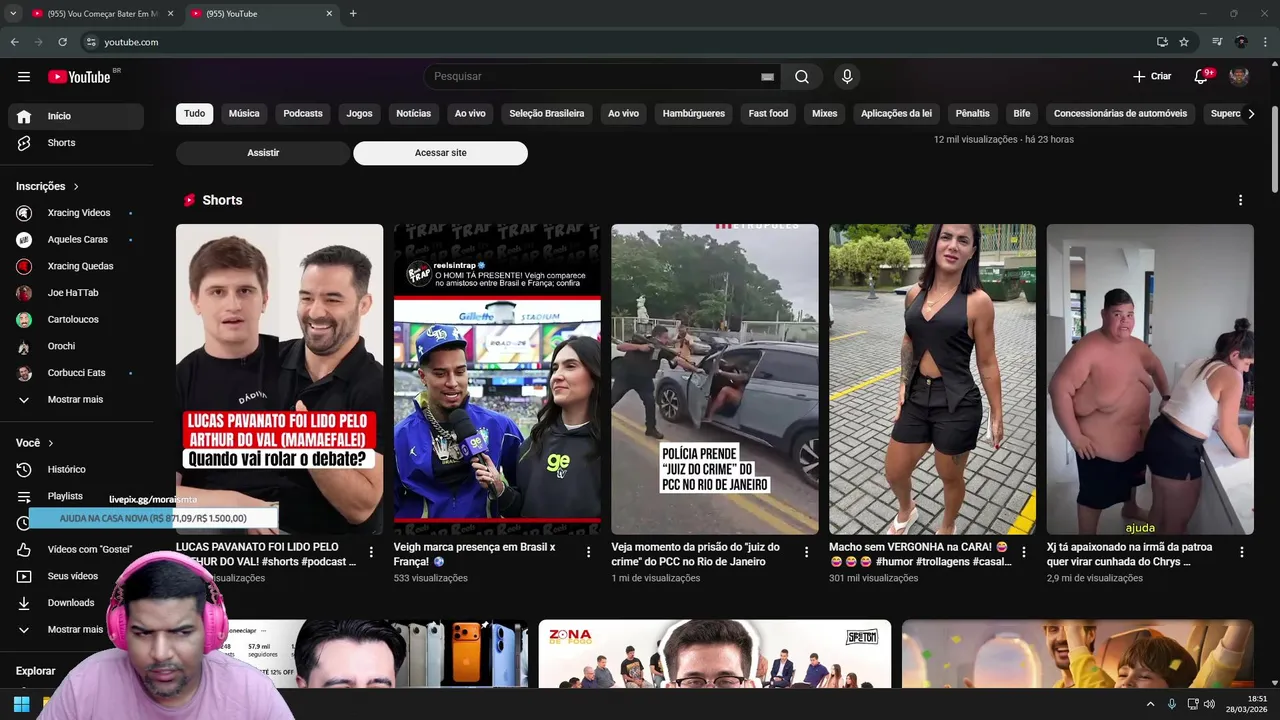Click the taskbar microphone icon
1280x720 pixels.
[x=1172, y=704]
